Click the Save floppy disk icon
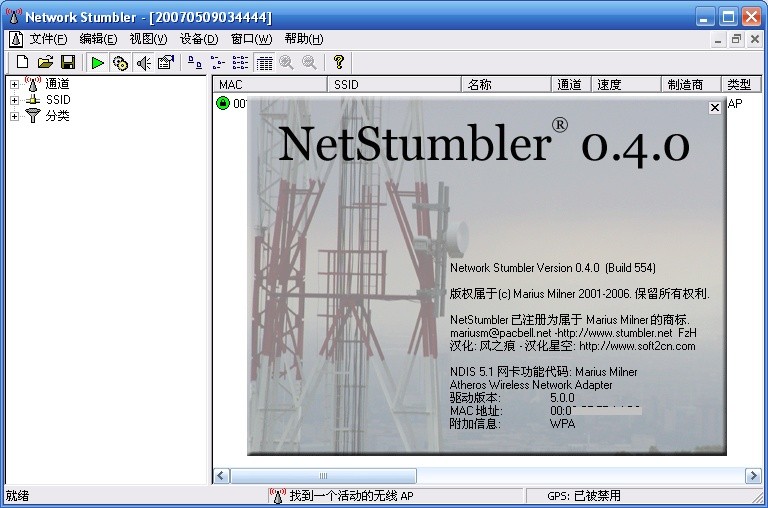768x508 pixels. 68,63
